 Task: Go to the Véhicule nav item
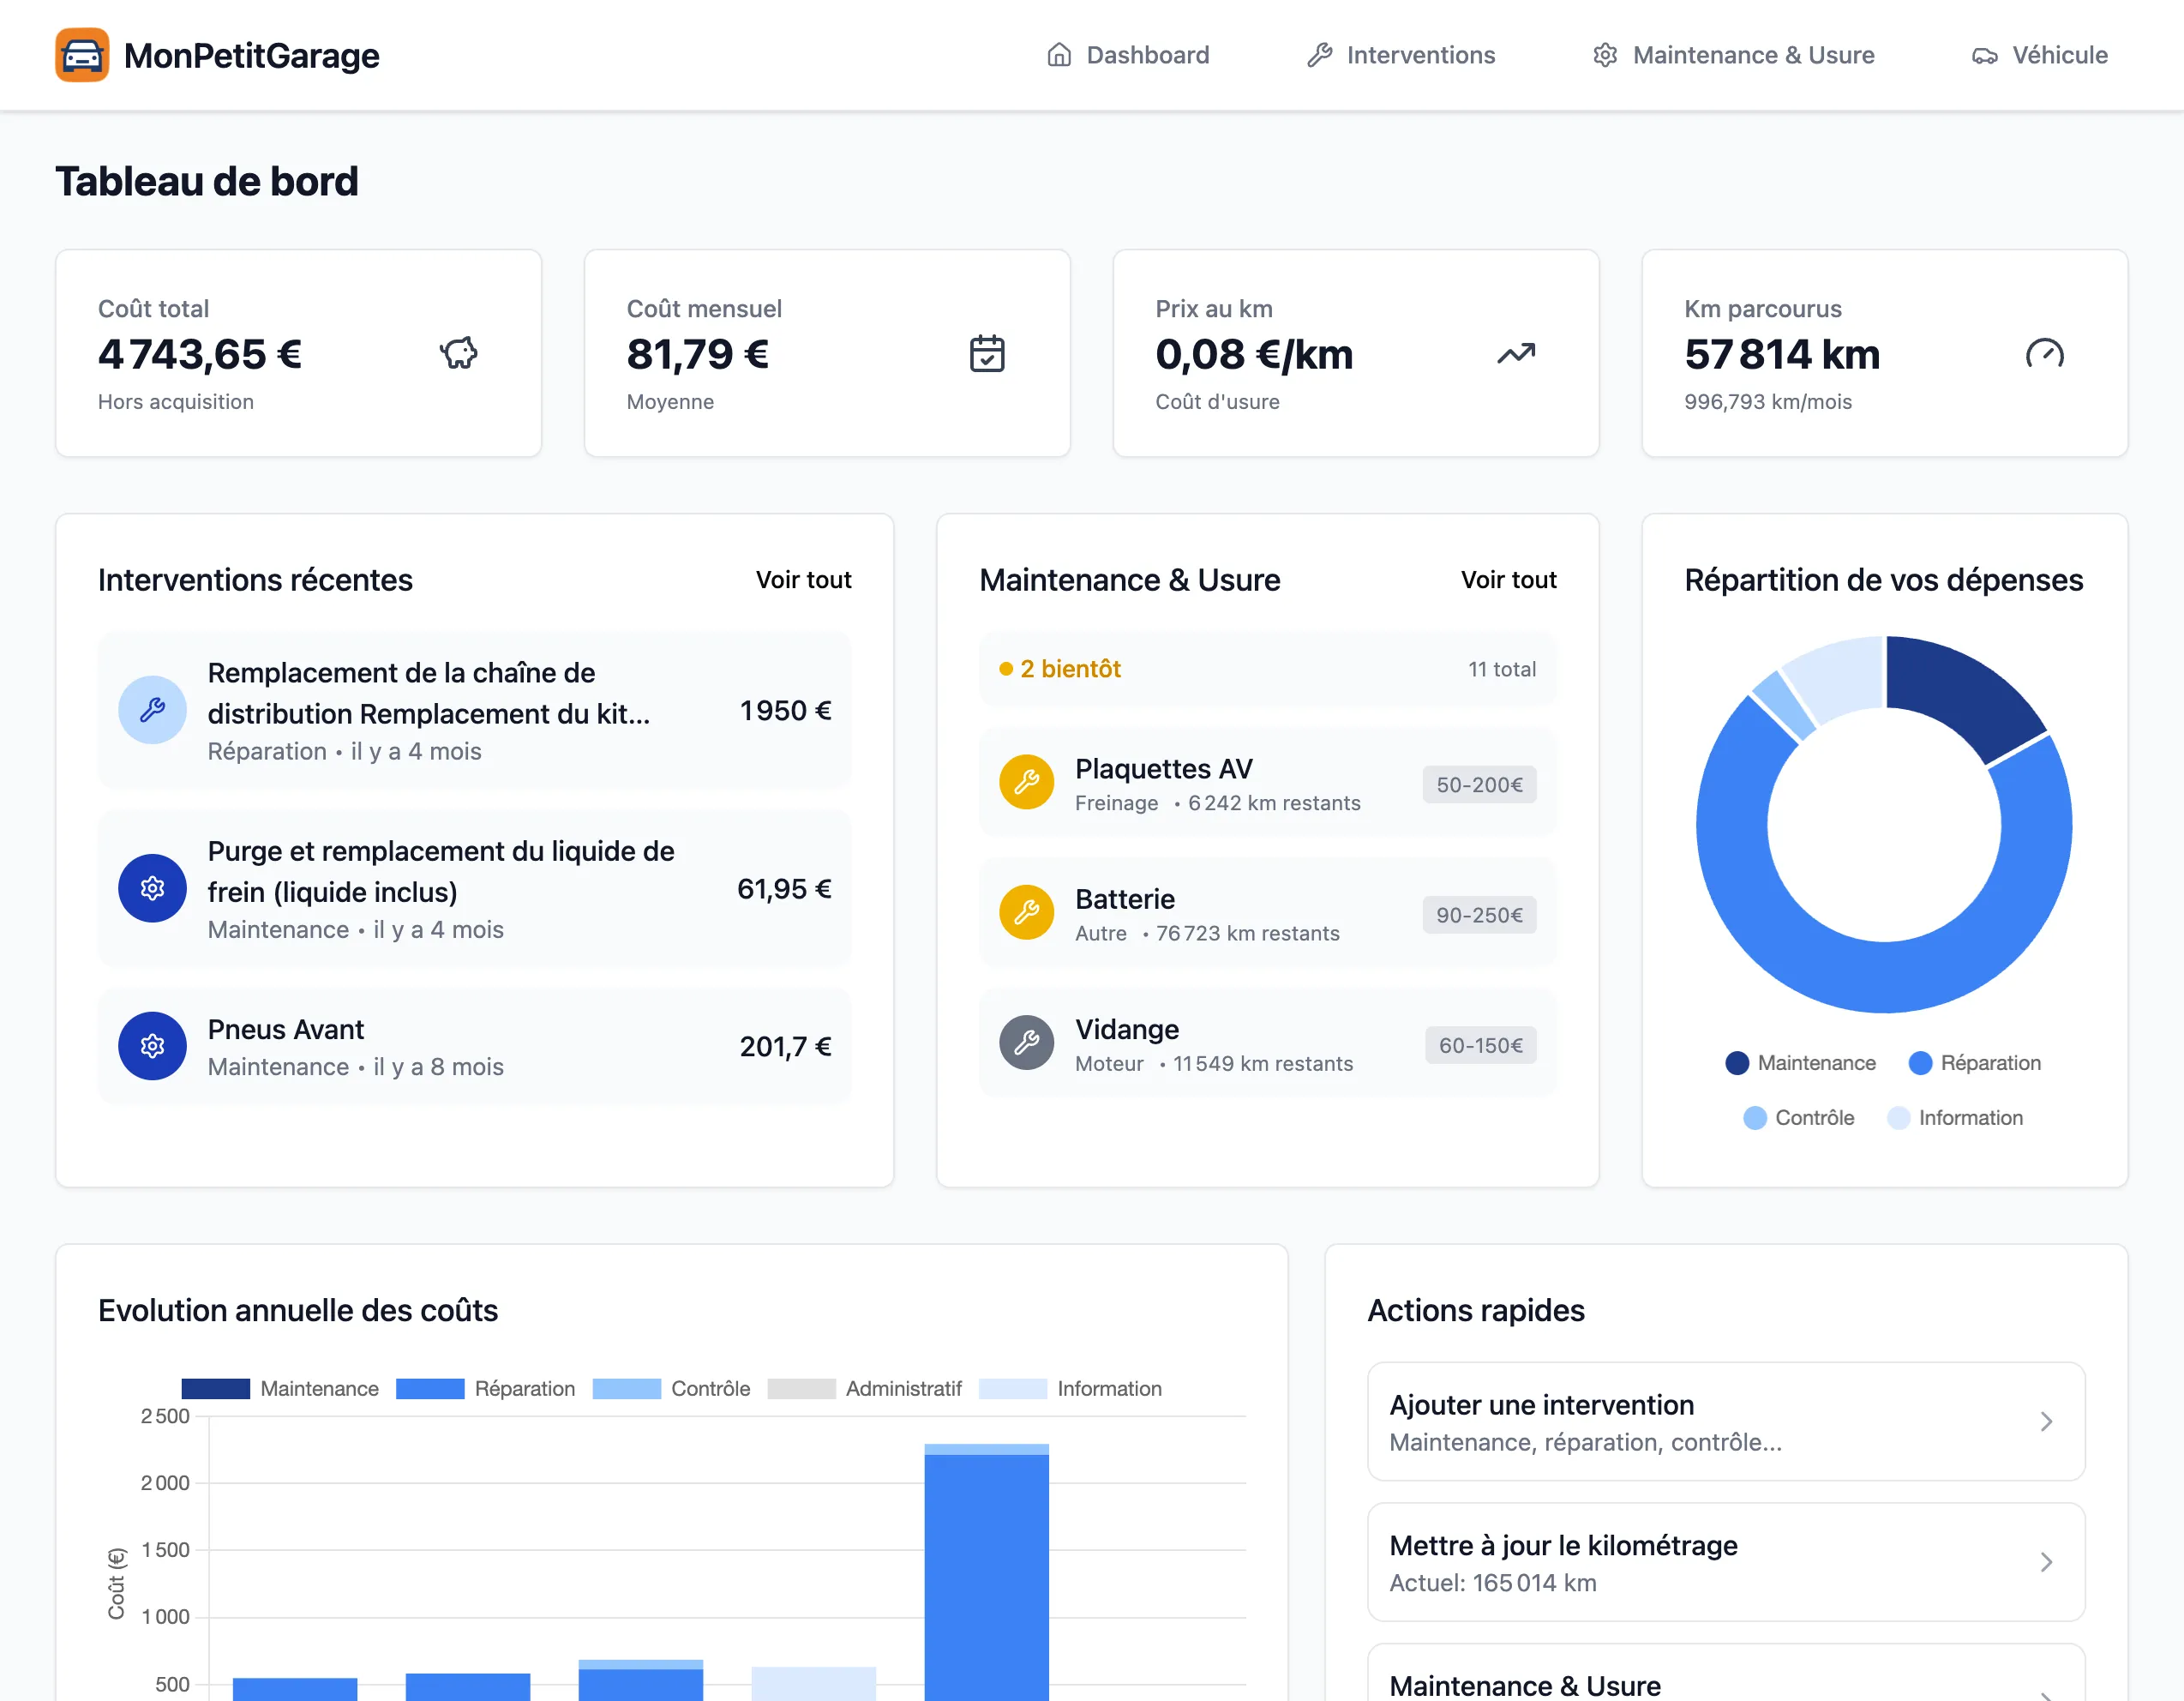(2039, 55)
